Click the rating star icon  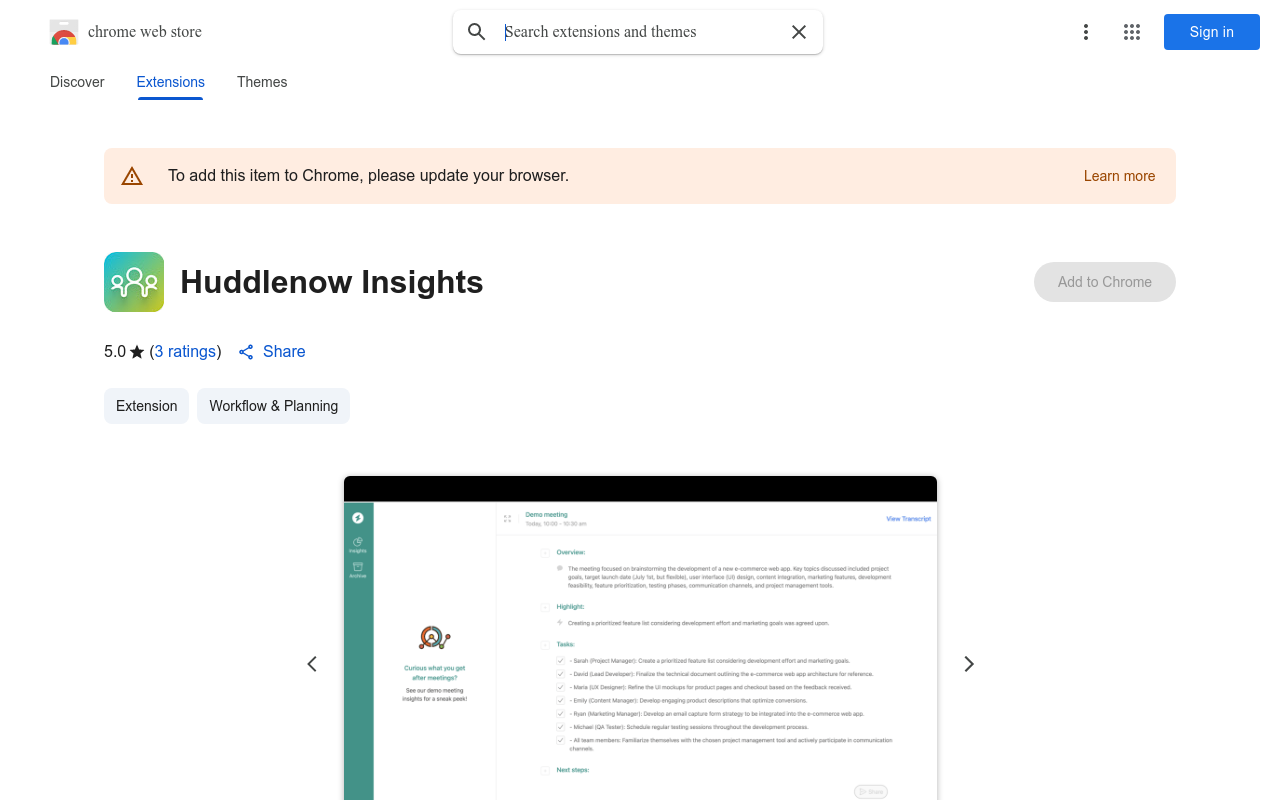coord(137,352)
